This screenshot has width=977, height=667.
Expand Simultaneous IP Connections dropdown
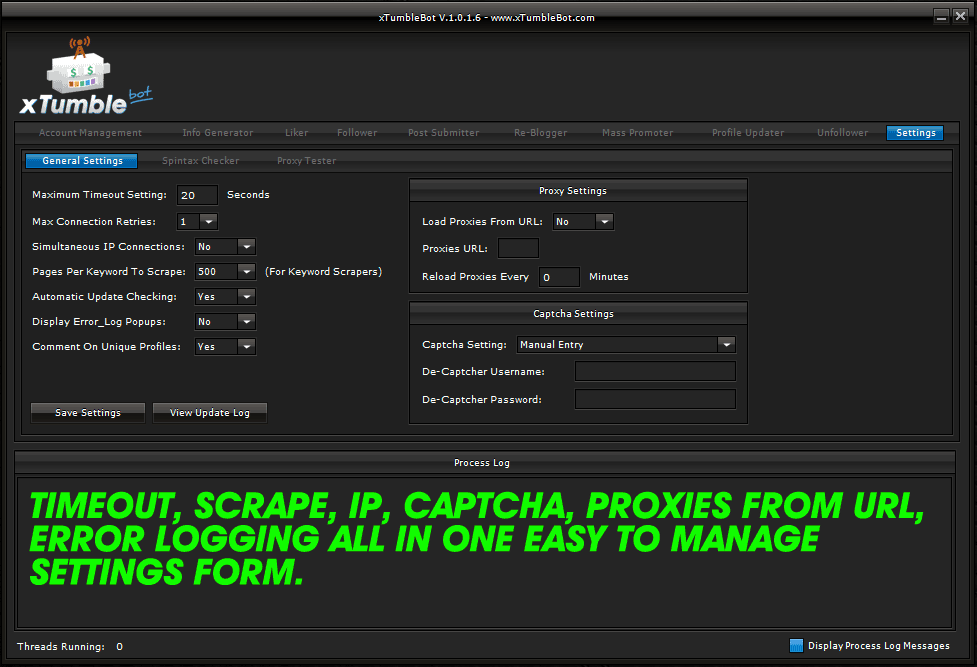tap(247, 246)
